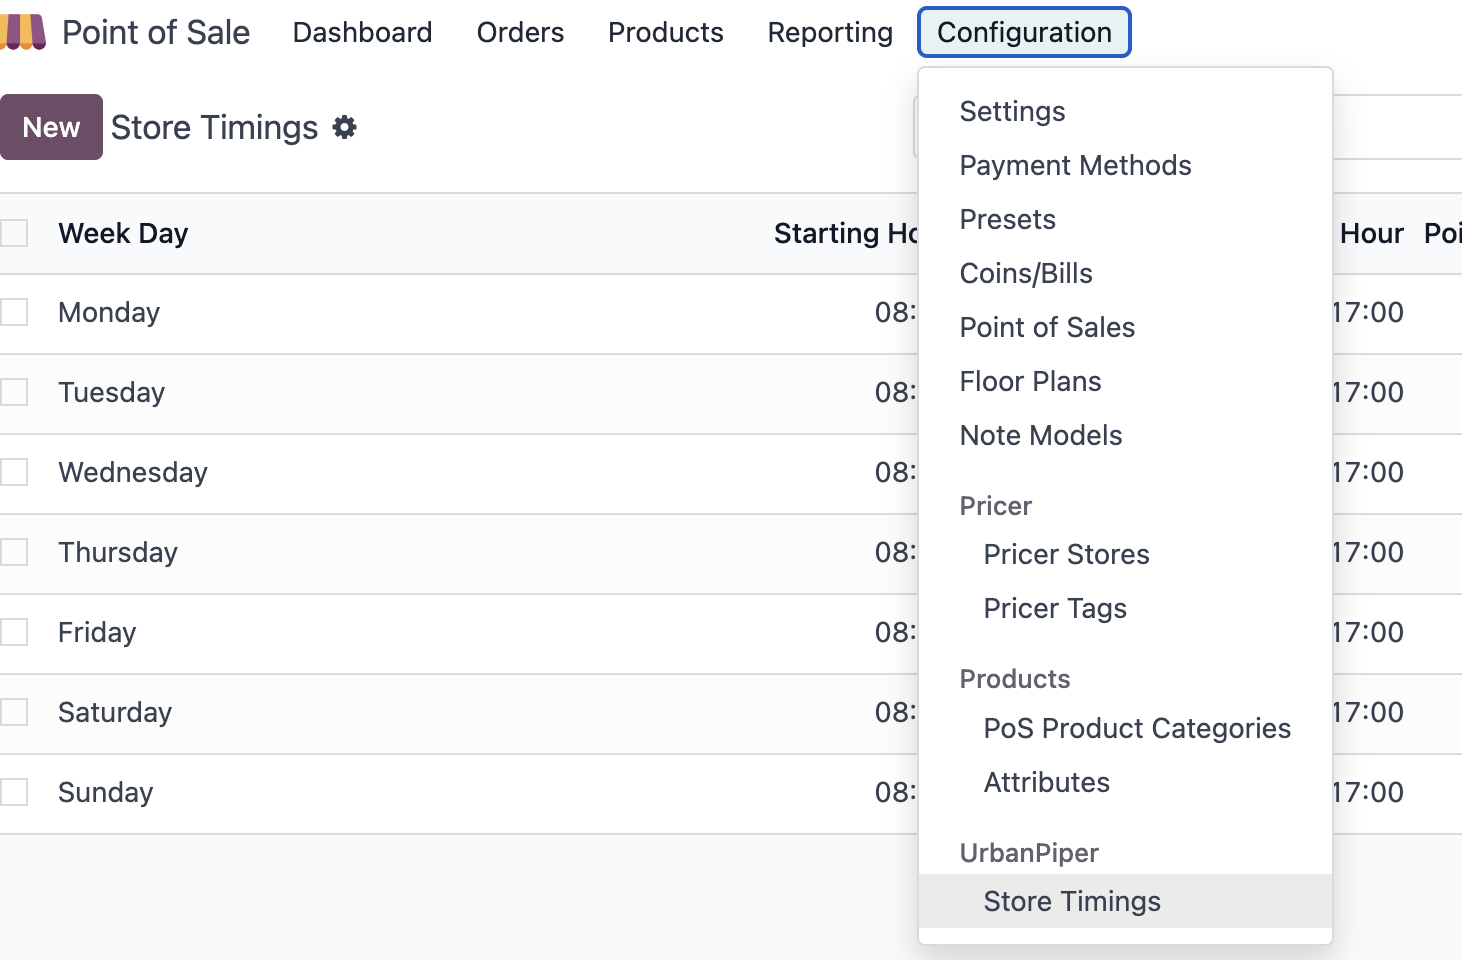1462x960 pixels.
Task: Tick the checkbox for Saturday row
Action: (14, 712)
